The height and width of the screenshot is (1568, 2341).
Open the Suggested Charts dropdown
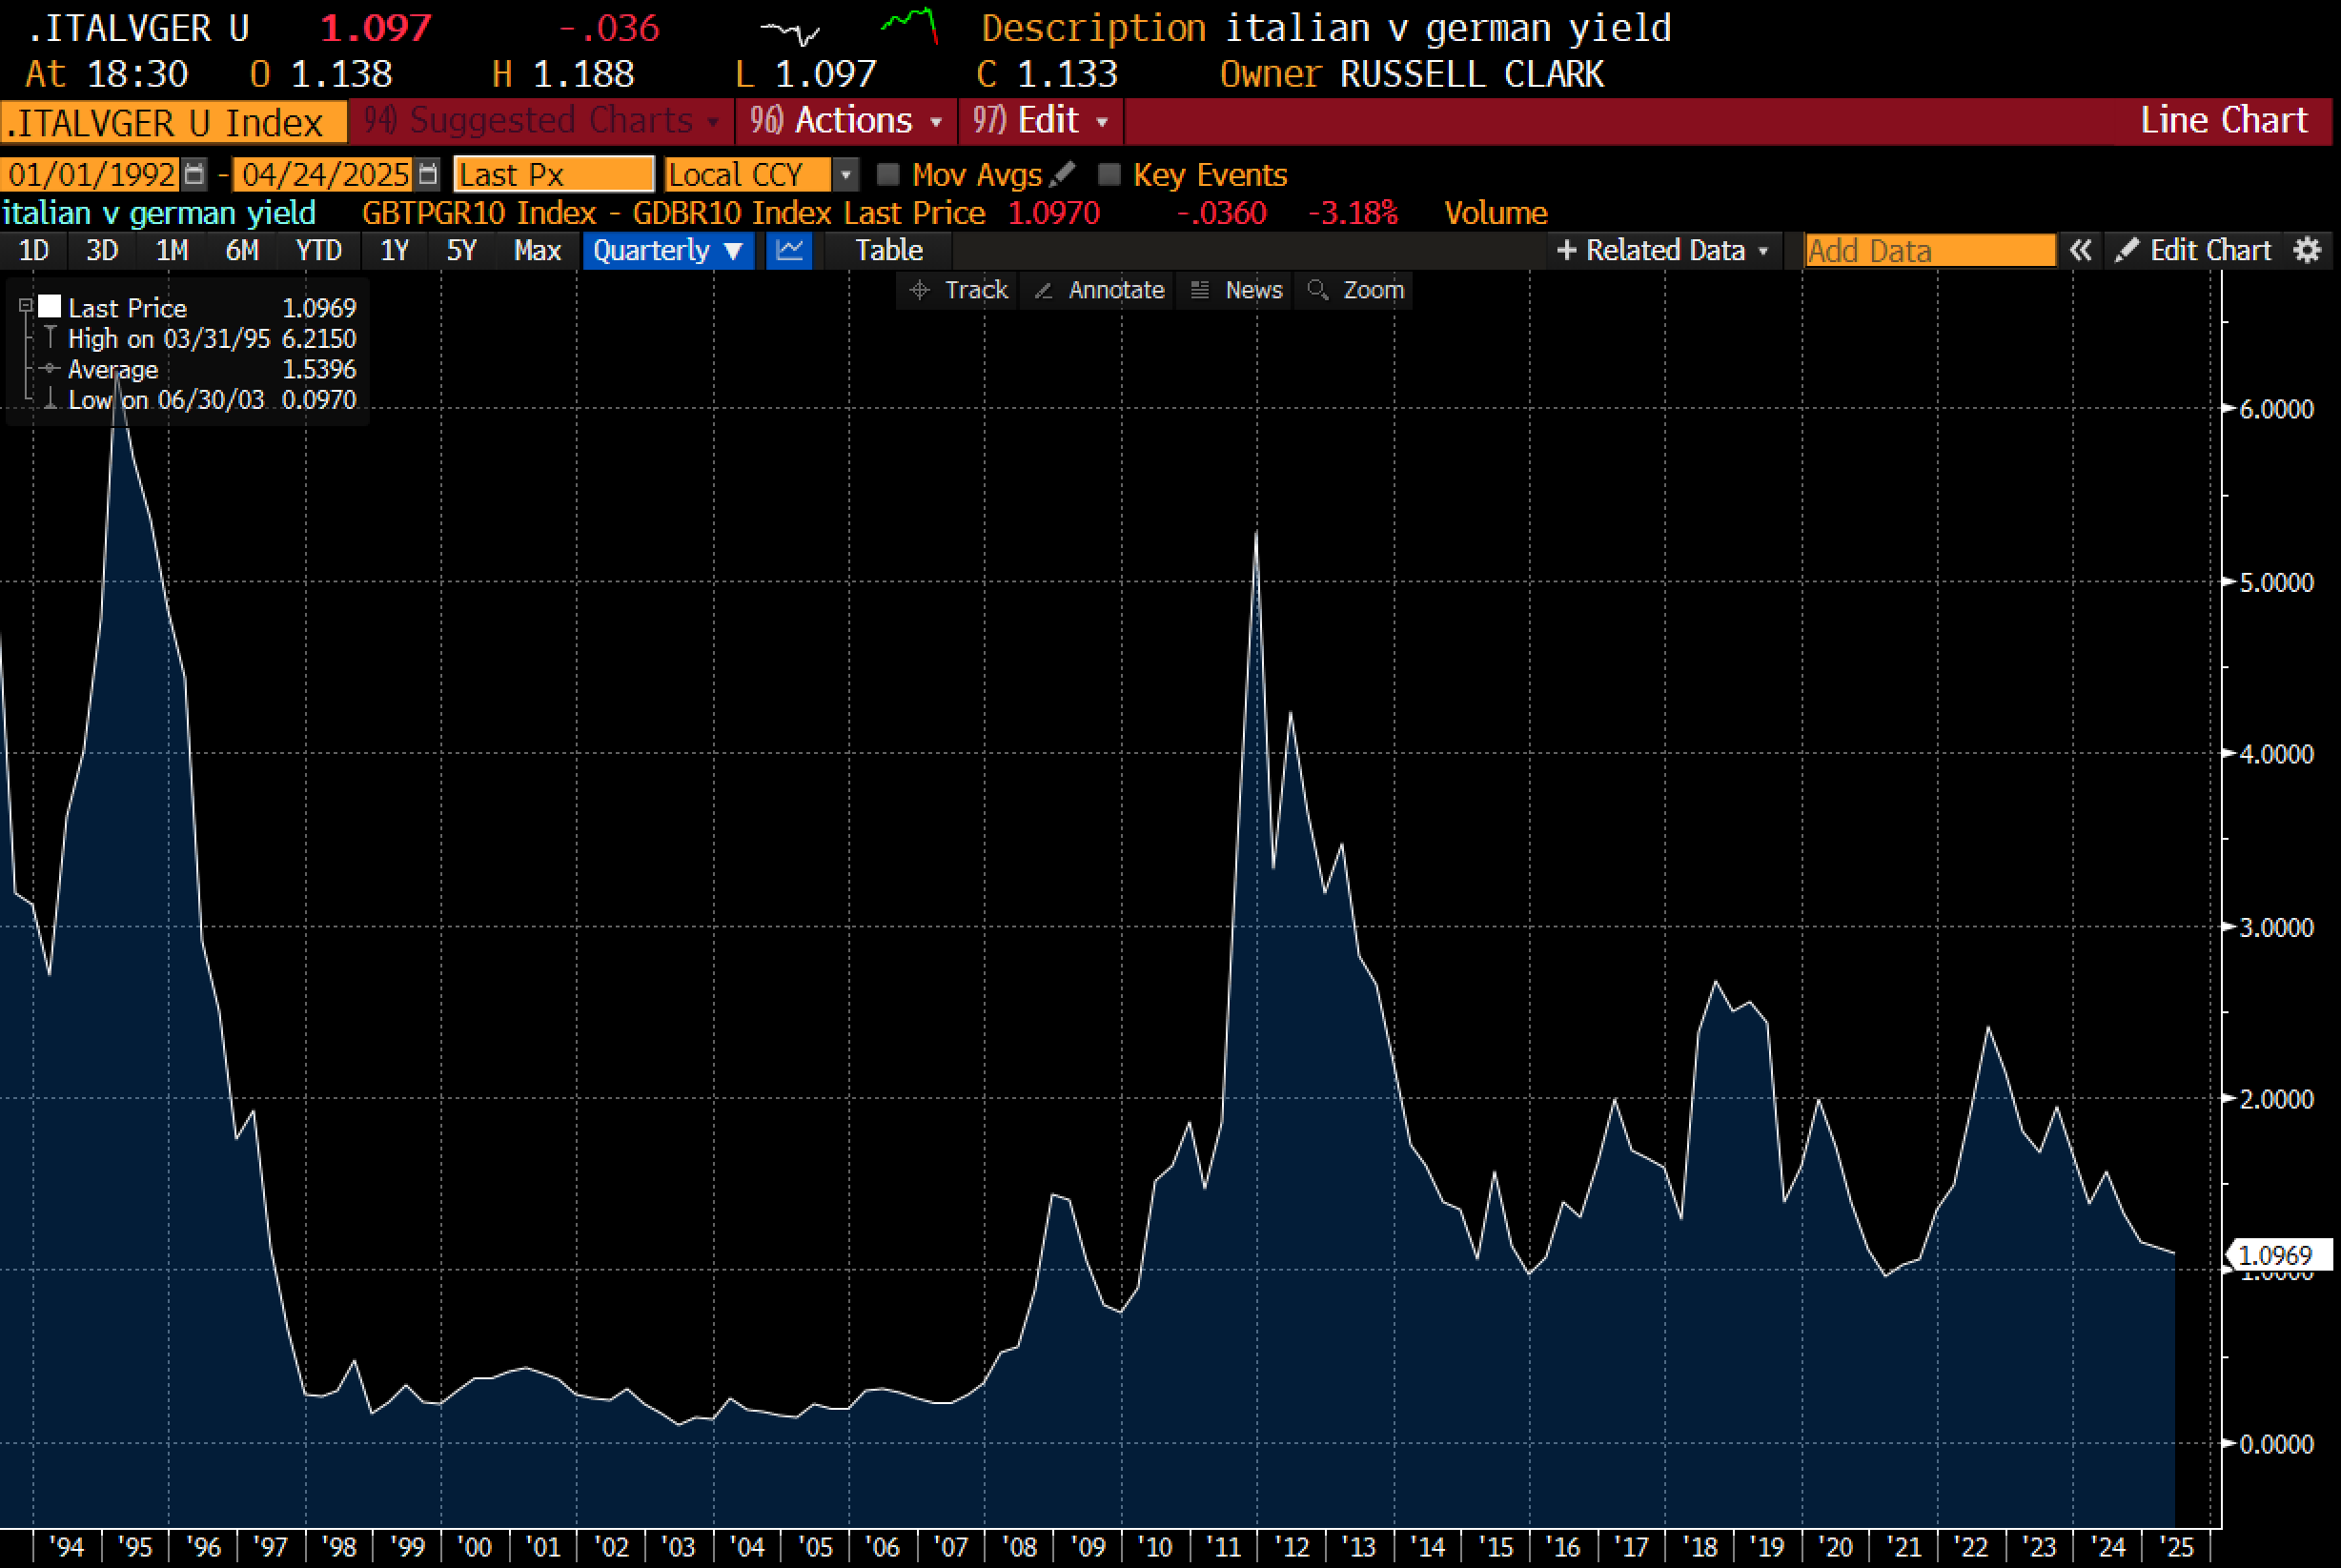click(540, 121)
